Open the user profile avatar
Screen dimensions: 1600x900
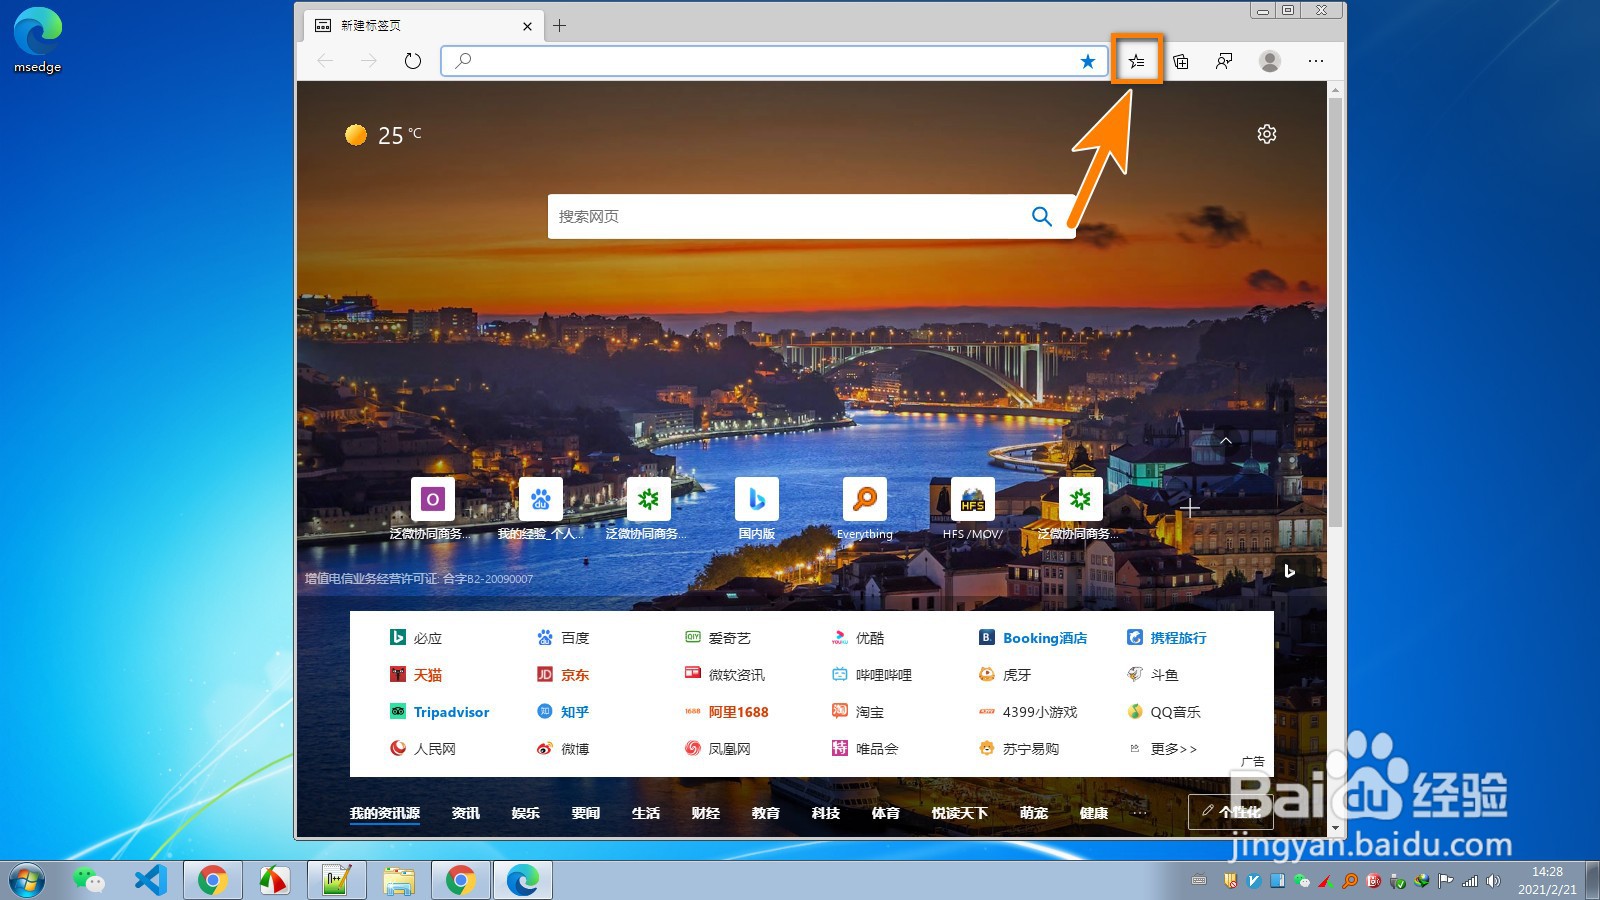tap(1270, 61)
